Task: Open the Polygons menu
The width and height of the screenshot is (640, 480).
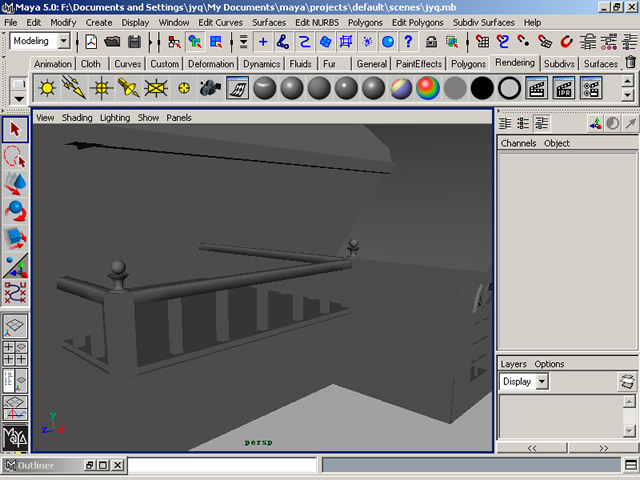Action: (365, 23)
